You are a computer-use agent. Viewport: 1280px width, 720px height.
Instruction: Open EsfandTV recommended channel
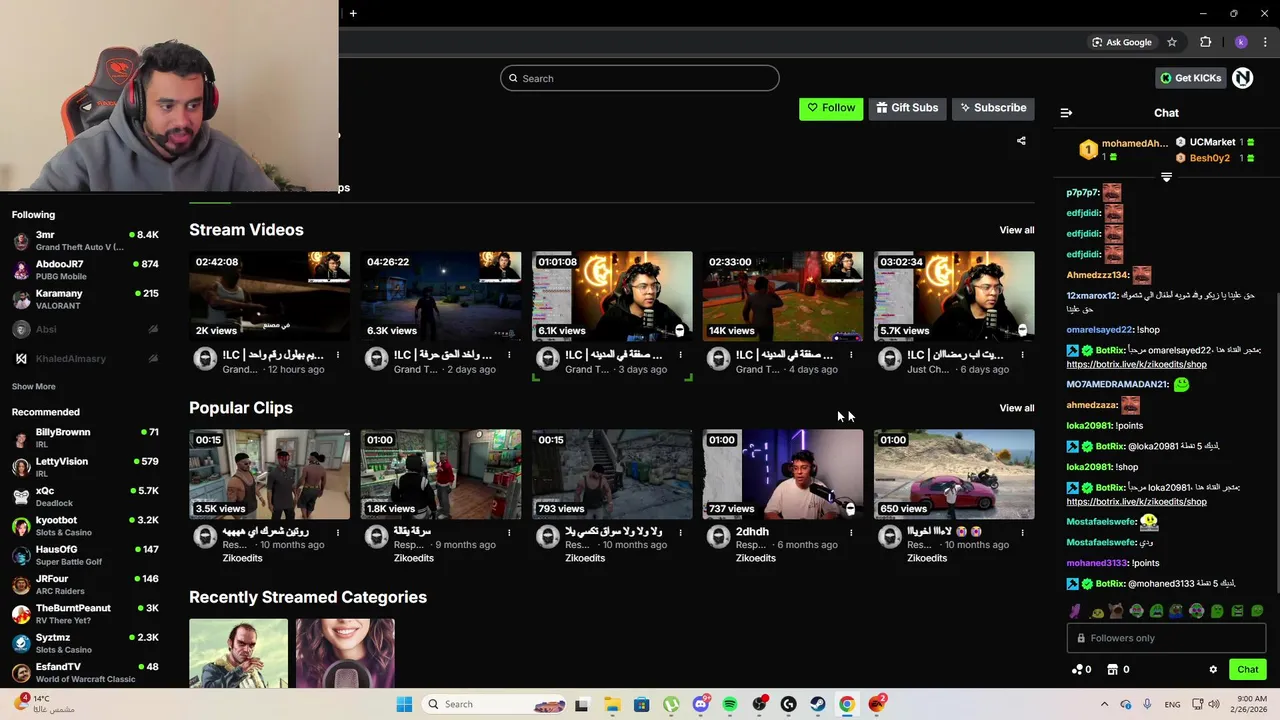[85, 672]
